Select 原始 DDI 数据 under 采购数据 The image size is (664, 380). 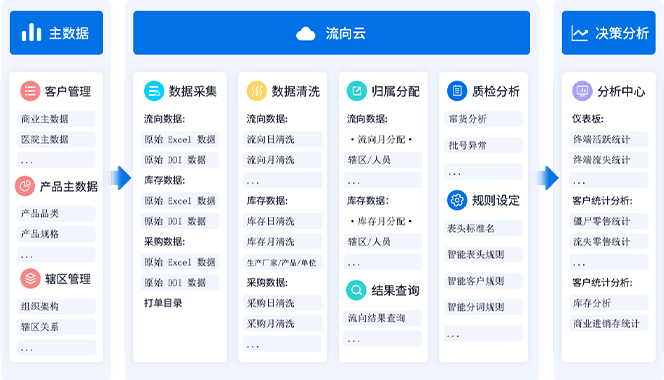[x=180, y=283]
